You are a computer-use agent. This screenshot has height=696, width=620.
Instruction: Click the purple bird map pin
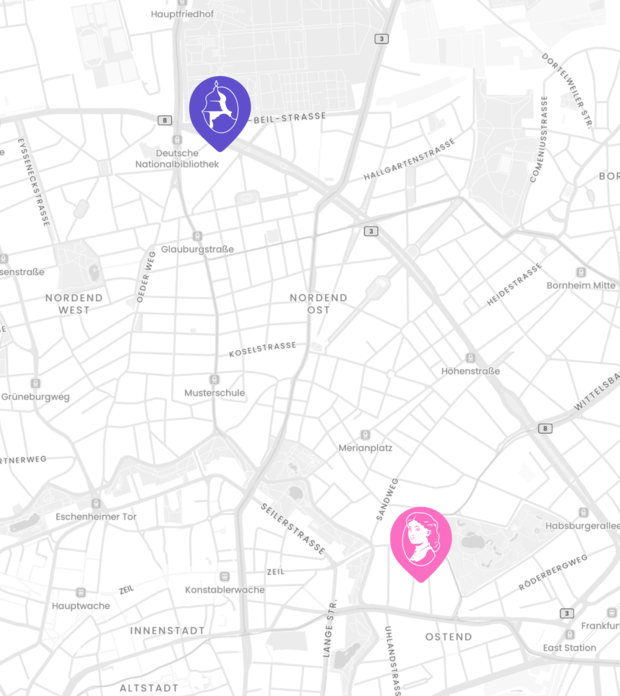(x=220, y=113)
